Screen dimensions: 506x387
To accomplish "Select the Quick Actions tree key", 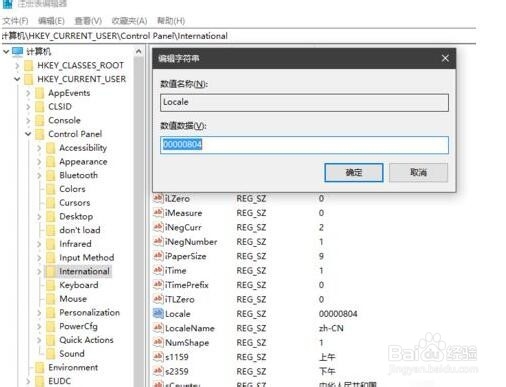I will tap(86, 340).
